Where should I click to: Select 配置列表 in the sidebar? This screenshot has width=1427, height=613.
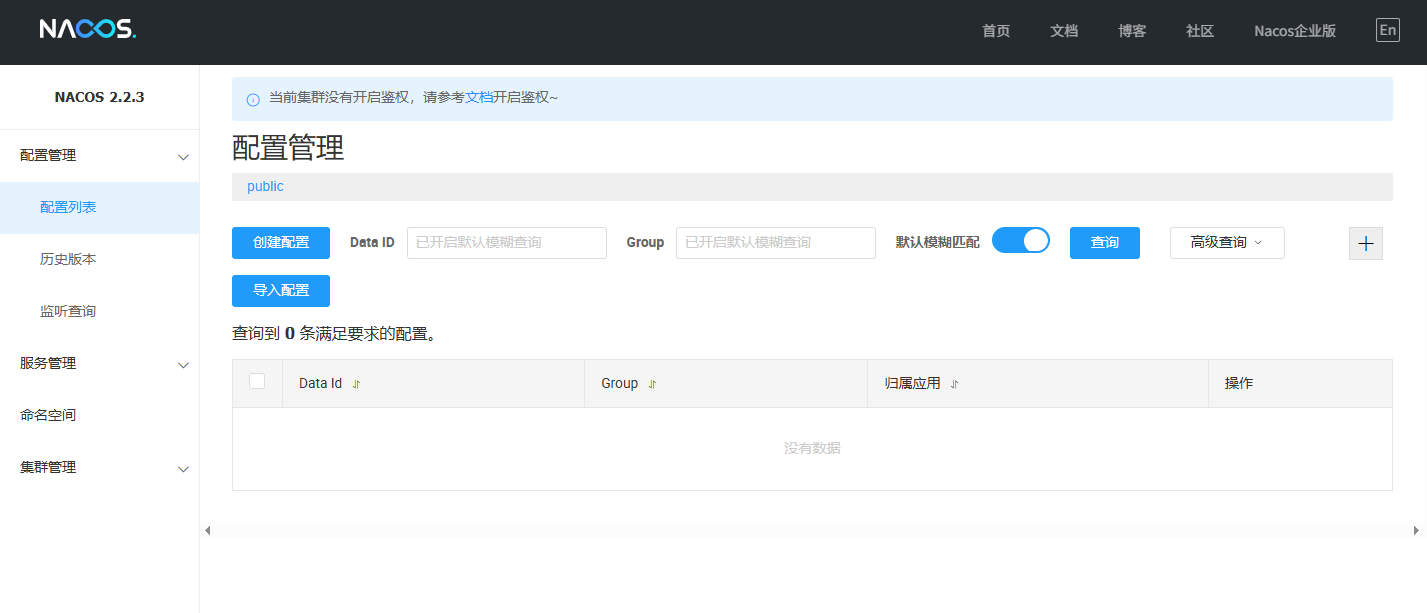(100, 208)
